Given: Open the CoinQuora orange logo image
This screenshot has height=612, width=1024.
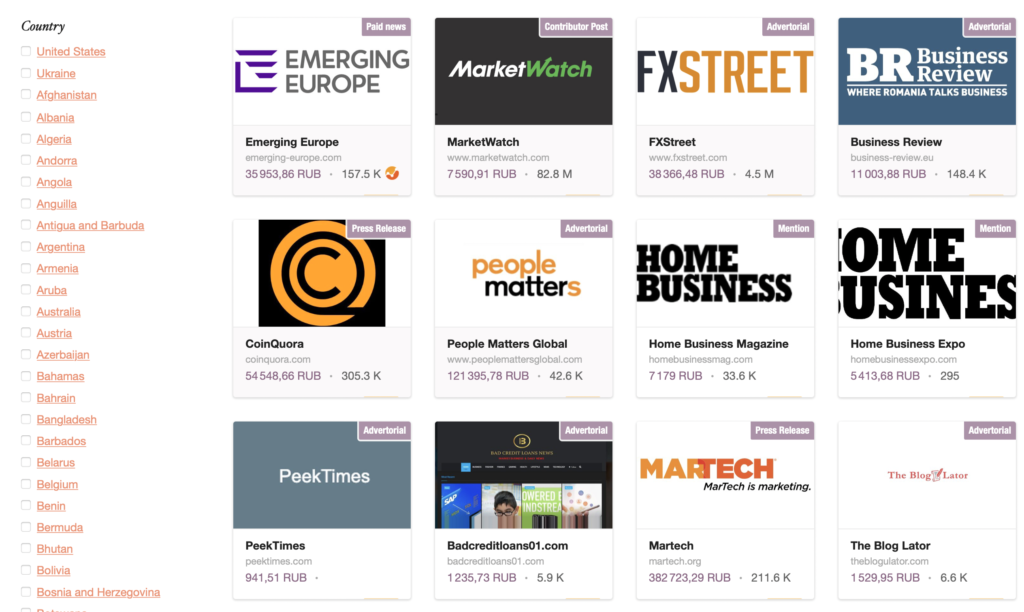Looking at the screenshot, I should click(322, 273).
